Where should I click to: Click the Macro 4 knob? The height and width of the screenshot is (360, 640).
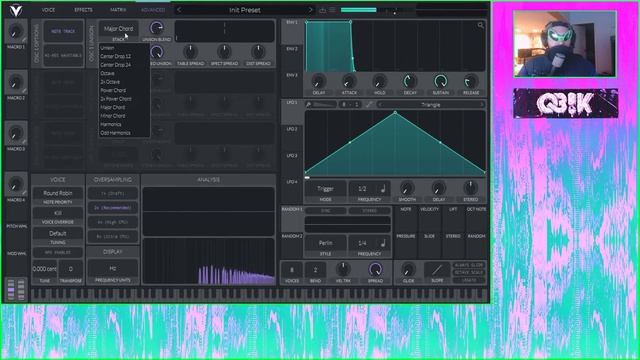click(x=16, y=184)
